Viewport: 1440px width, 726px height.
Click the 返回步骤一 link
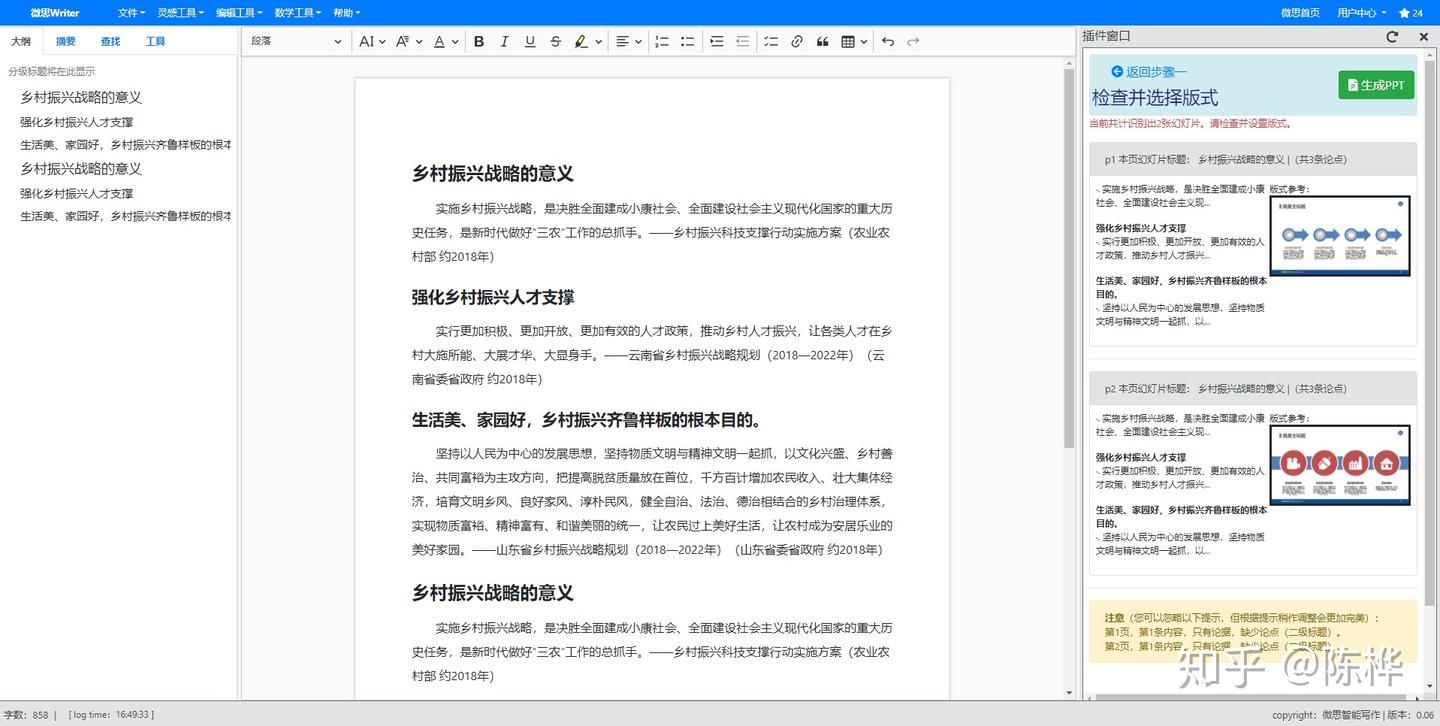(x=1149, y=72)
